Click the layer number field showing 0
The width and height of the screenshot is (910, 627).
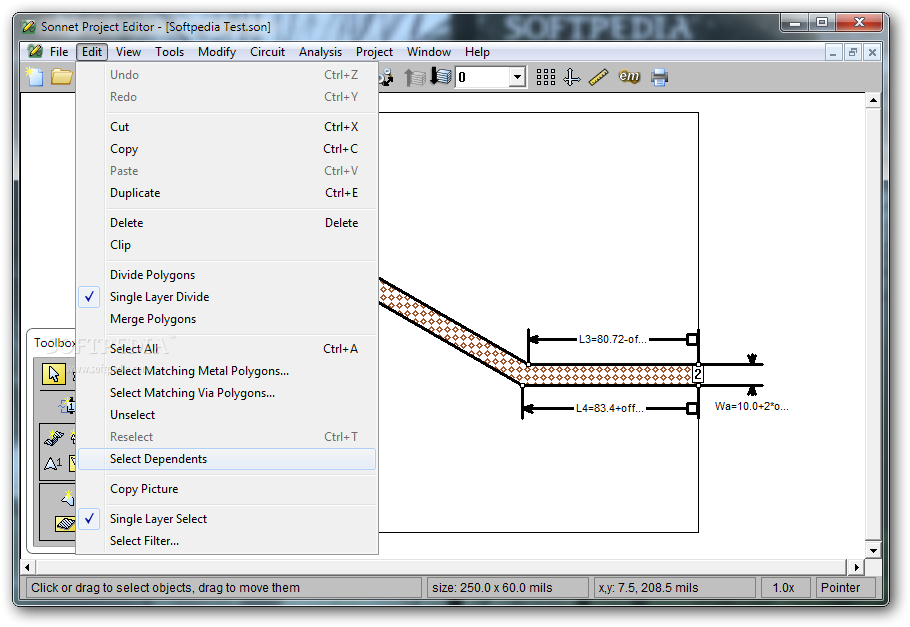click(482, 77)
